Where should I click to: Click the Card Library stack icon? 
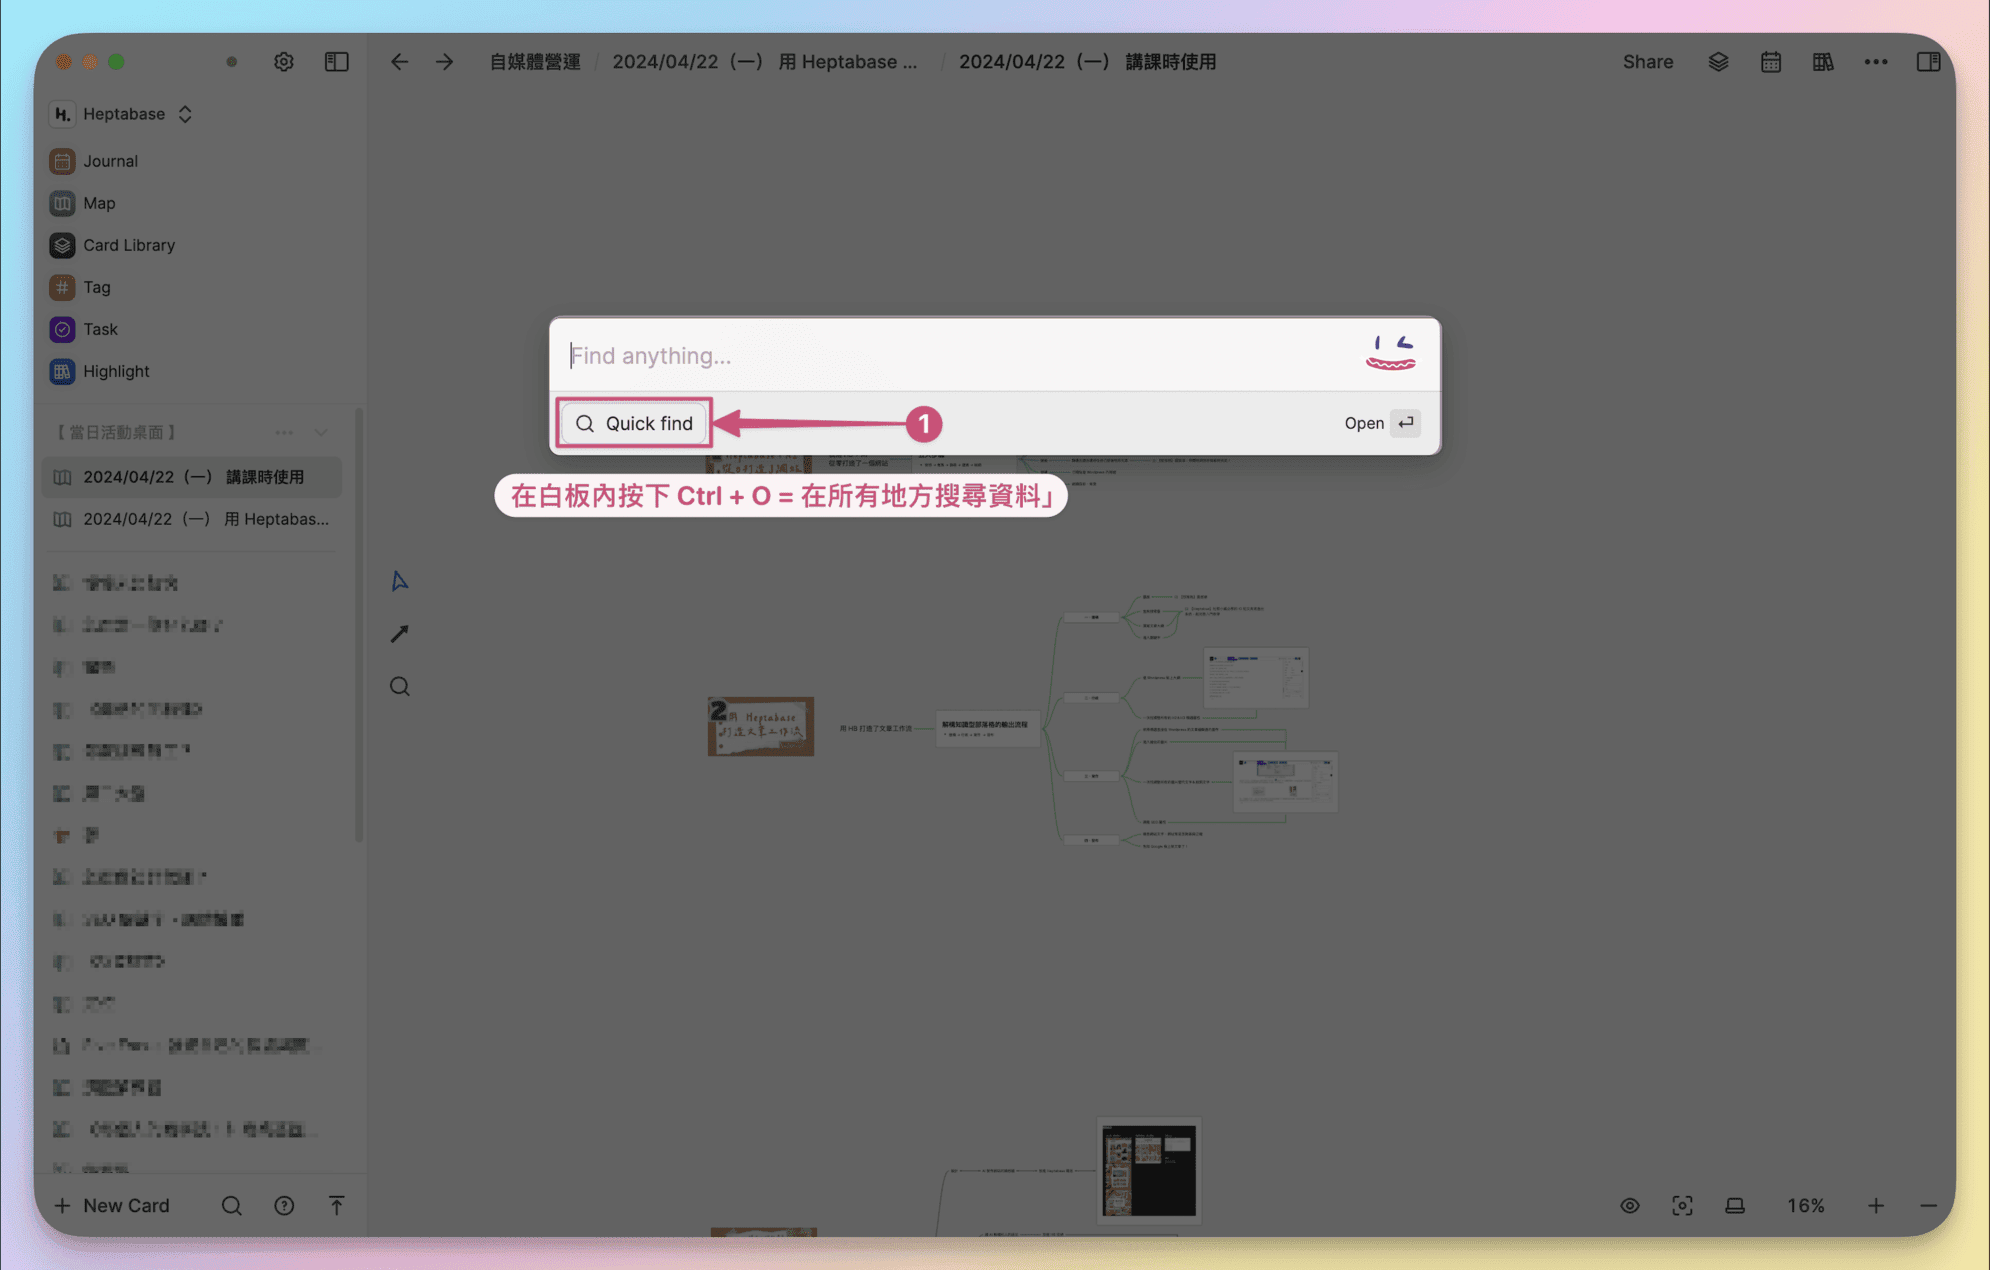(62, 245)
